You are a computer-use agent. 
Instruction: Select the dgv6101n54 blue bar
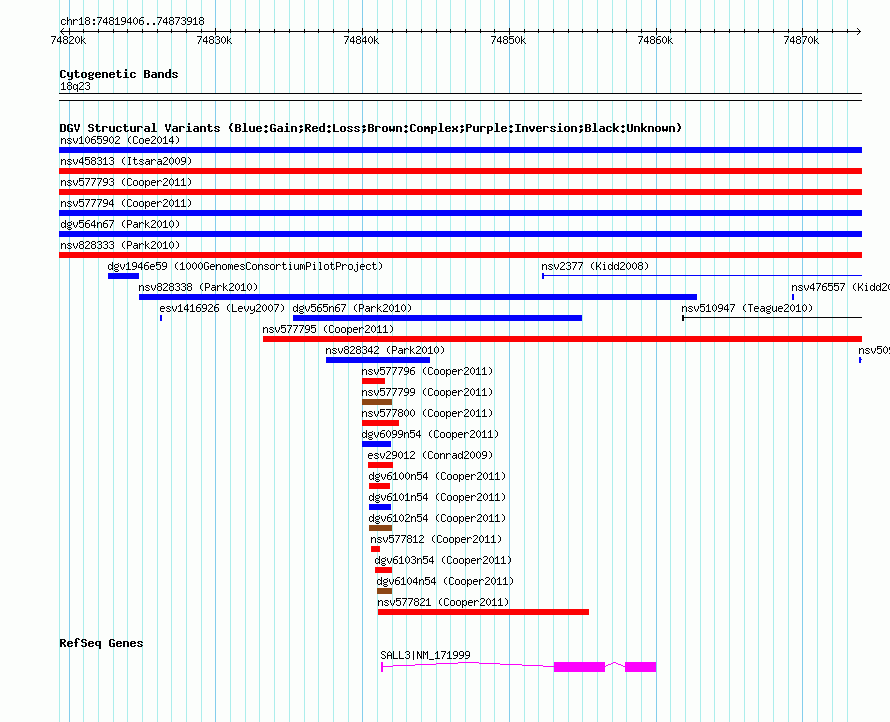[380, 507]
